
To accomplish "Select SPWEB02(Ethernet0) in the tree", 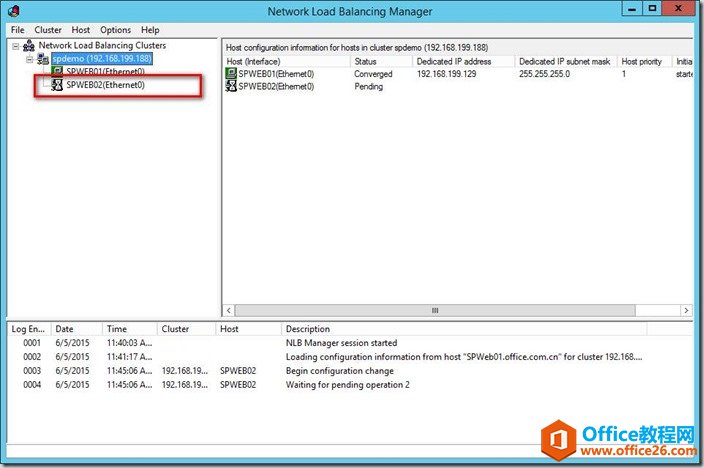I will 106,85.
